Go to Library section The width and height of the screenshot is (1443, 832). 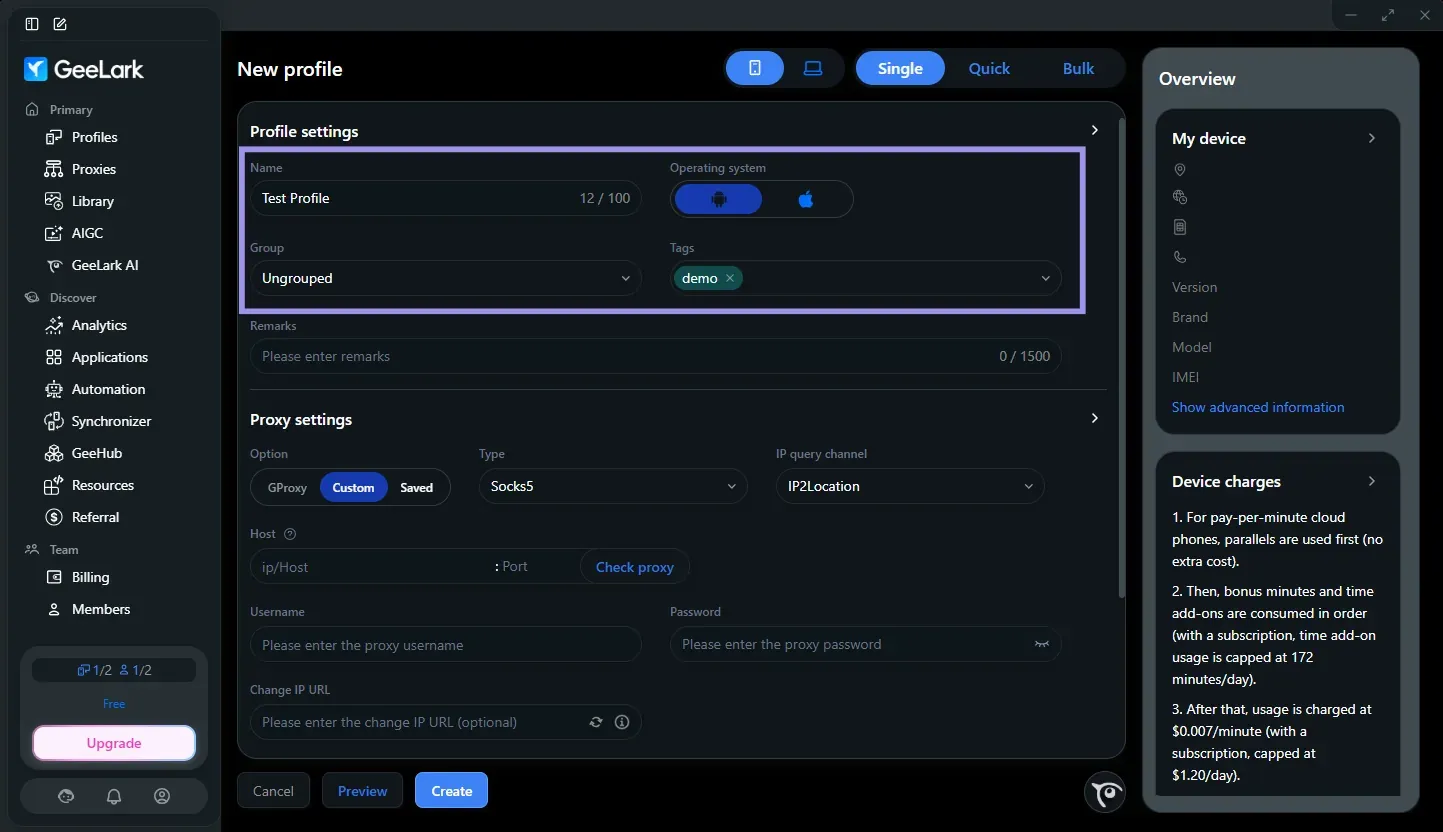pos(93,201)
